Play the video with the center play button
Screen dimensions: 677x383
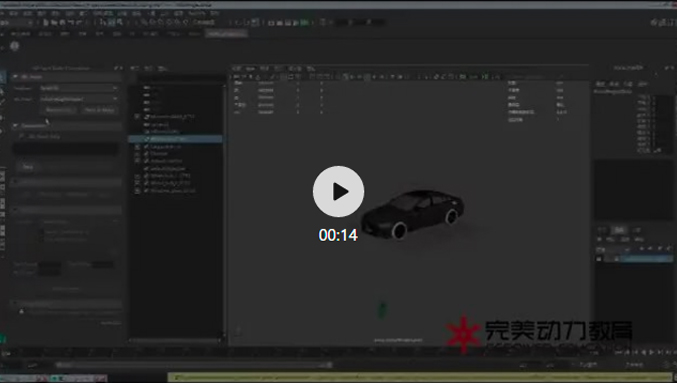tap(338, 191)
